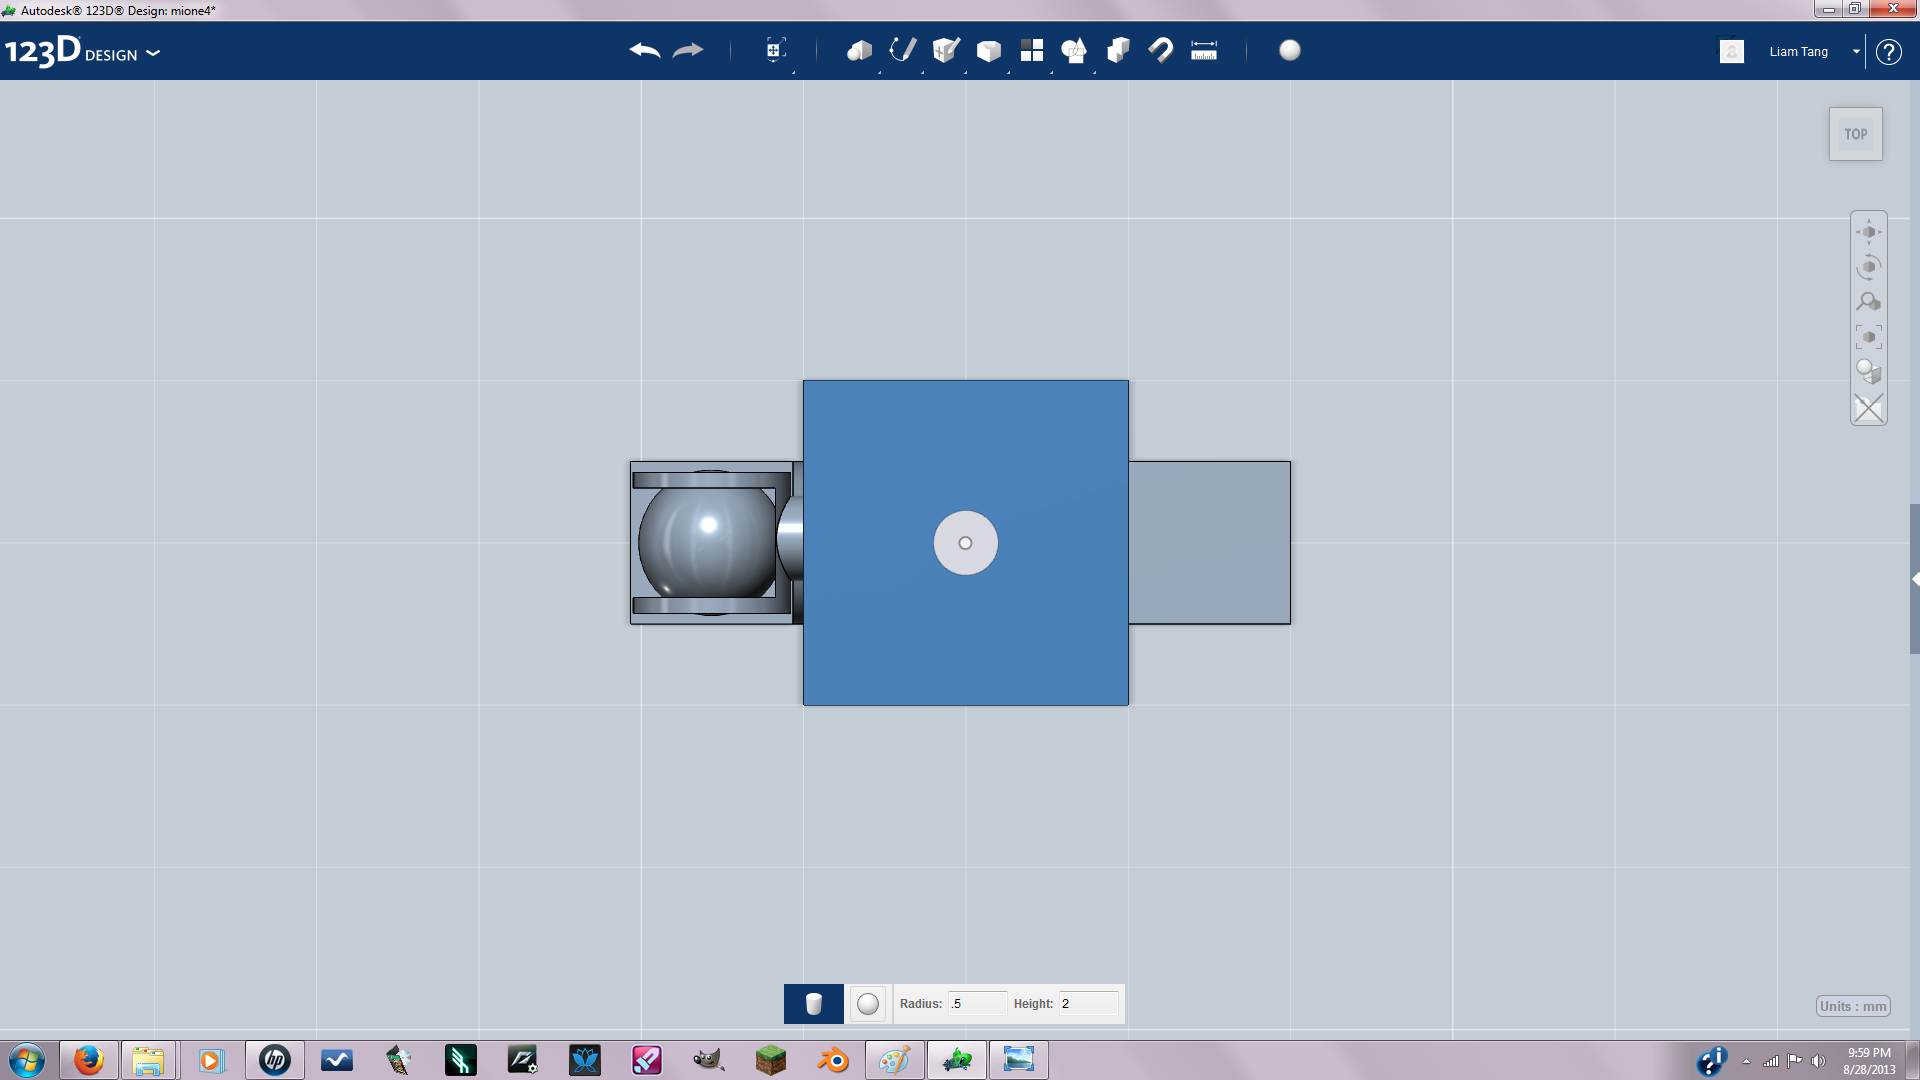Open Firefox from the taskbar

tap(88, 1060)
